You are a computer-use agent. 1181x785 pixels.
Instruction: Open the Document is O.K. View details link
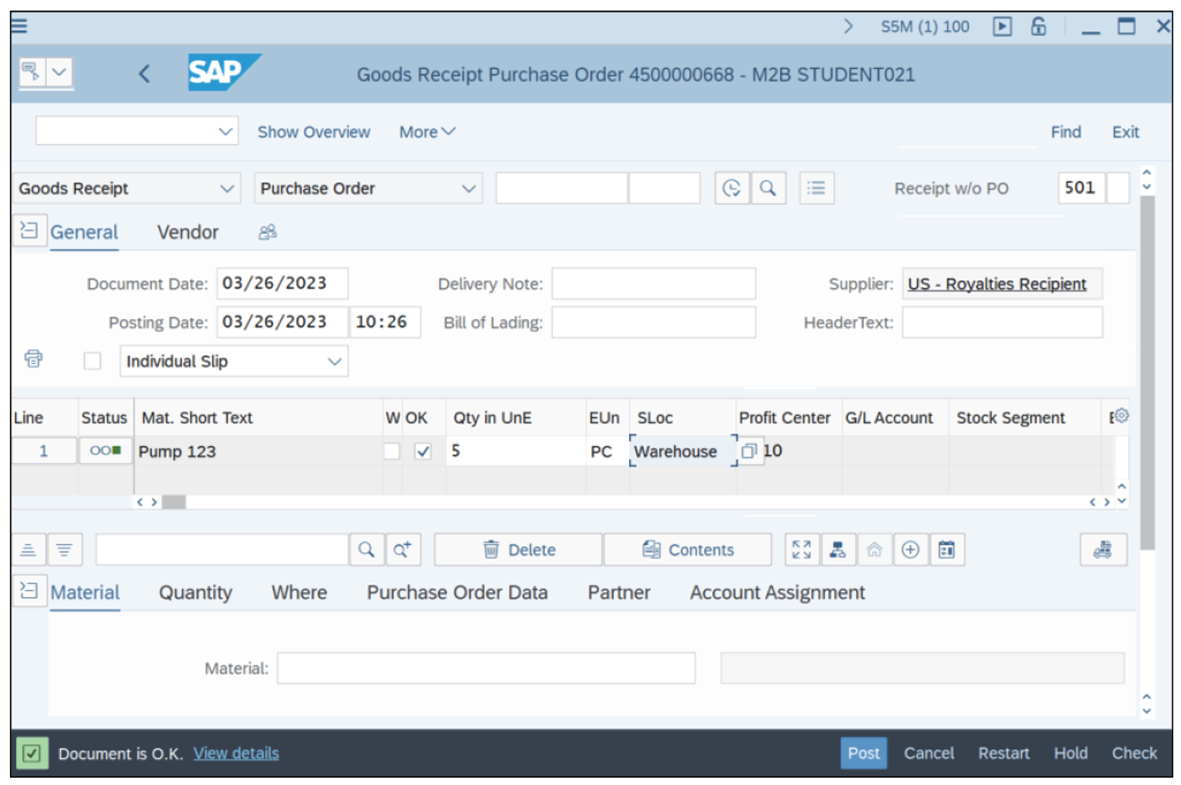coord(236,753)
